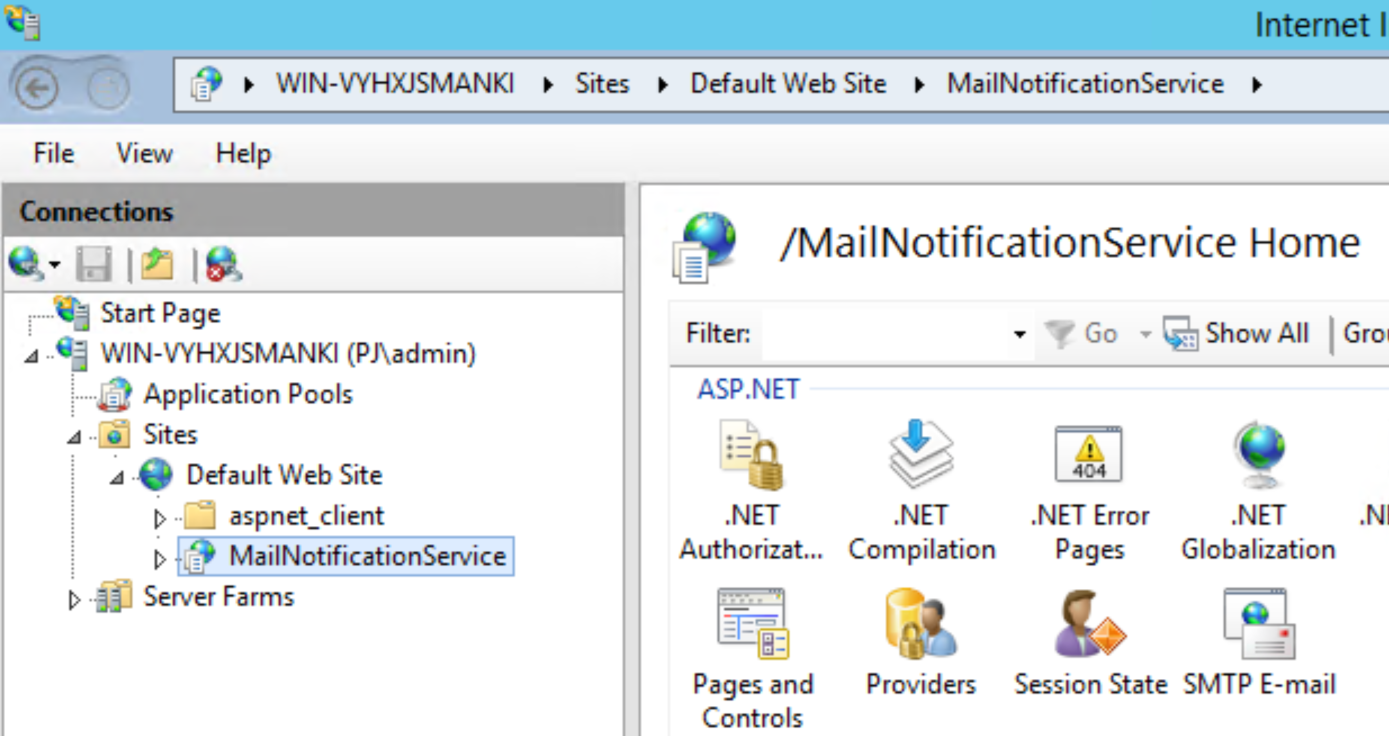1389x736 pixels.
Task: Click the IIS Manager title bar icon
Action: point(22,22)
